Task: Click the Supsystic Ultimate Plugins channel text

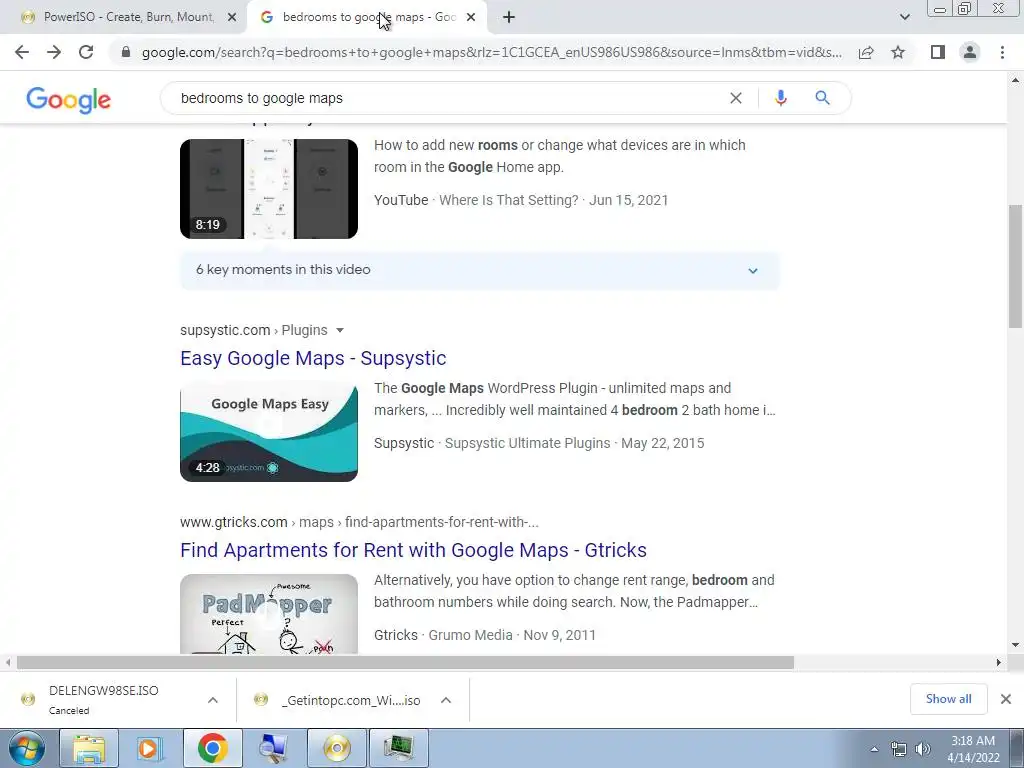Action: [528, 443]
